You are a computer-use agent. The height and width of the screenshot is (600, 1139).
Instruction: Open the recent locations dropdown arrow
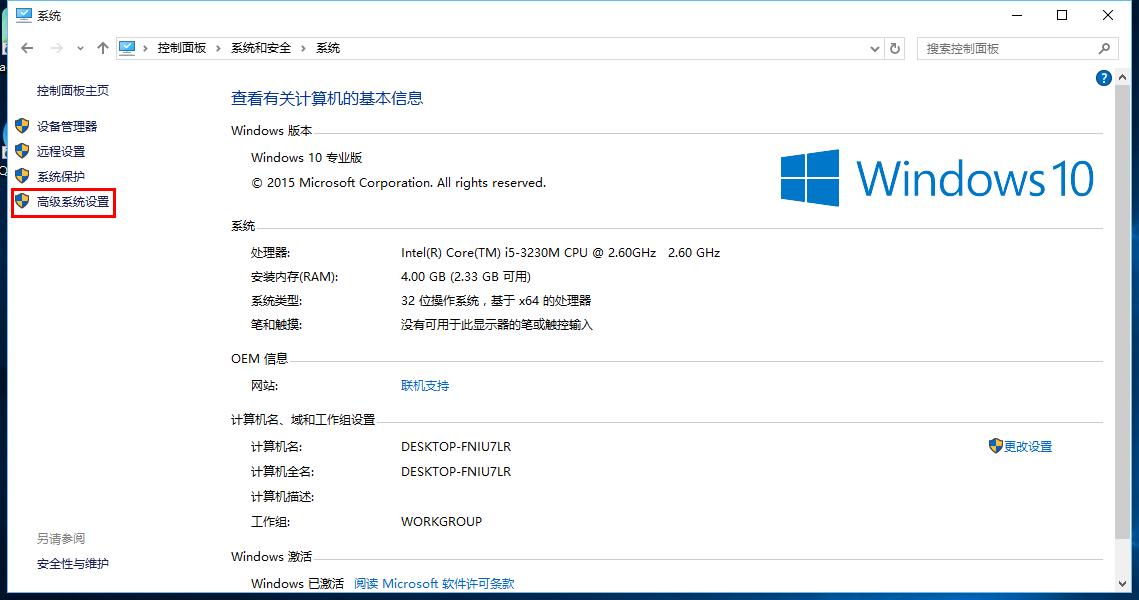[80, 49]
